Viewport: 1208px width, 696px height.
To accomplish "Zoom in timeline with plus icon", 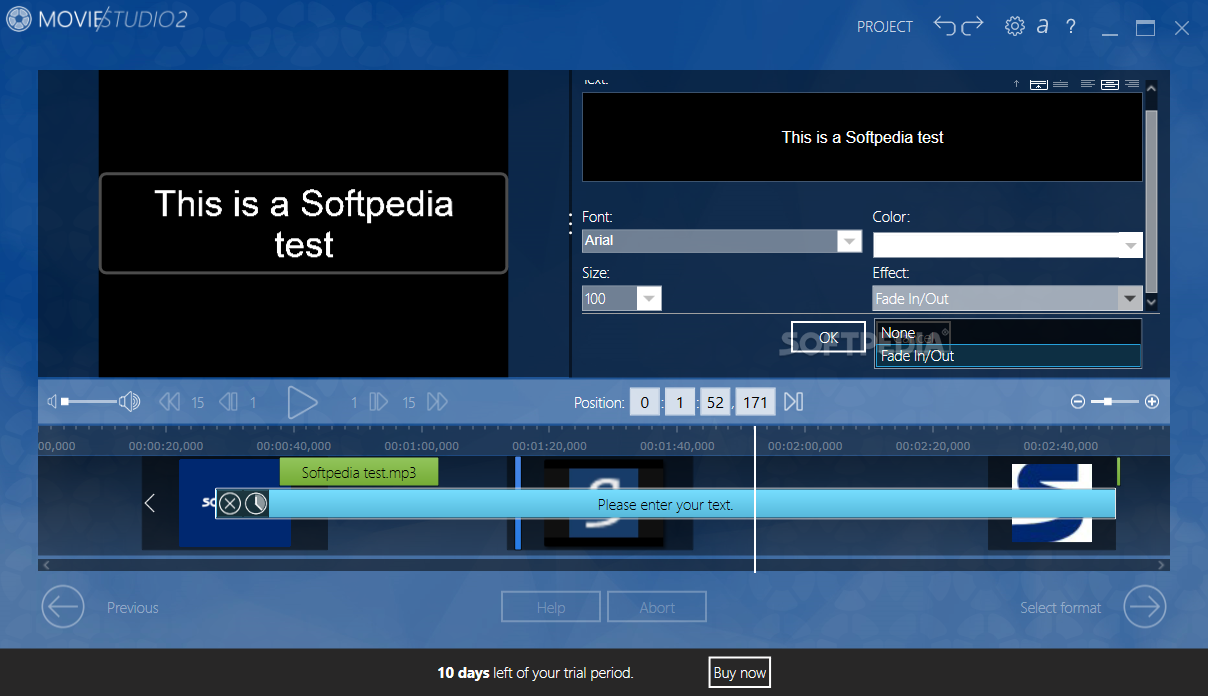I will point(1152,402).
